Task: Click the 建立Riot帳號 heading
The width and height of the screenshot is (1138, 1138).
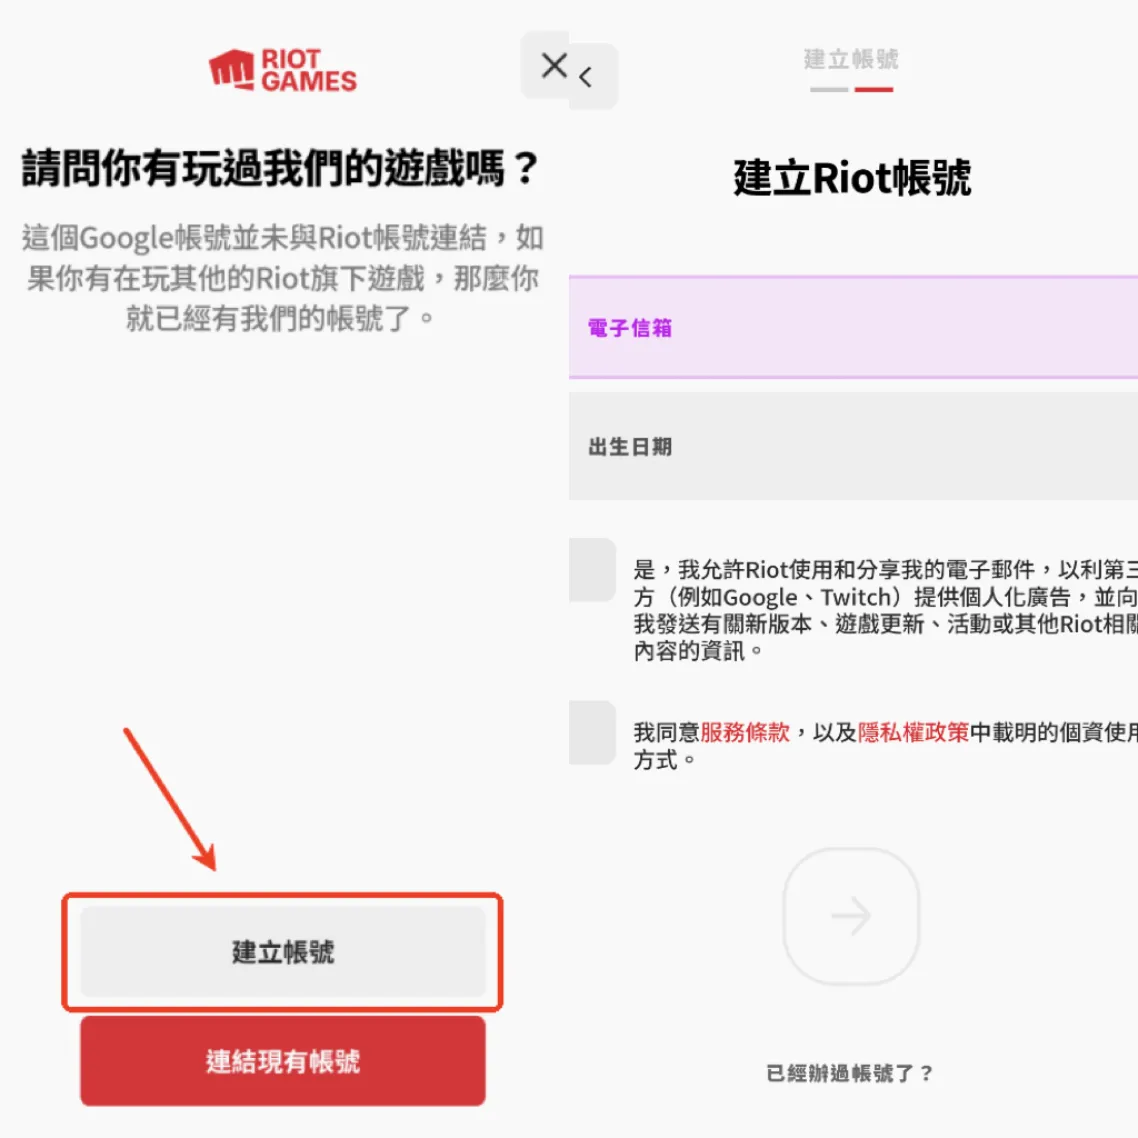Action: pos(852,178)
